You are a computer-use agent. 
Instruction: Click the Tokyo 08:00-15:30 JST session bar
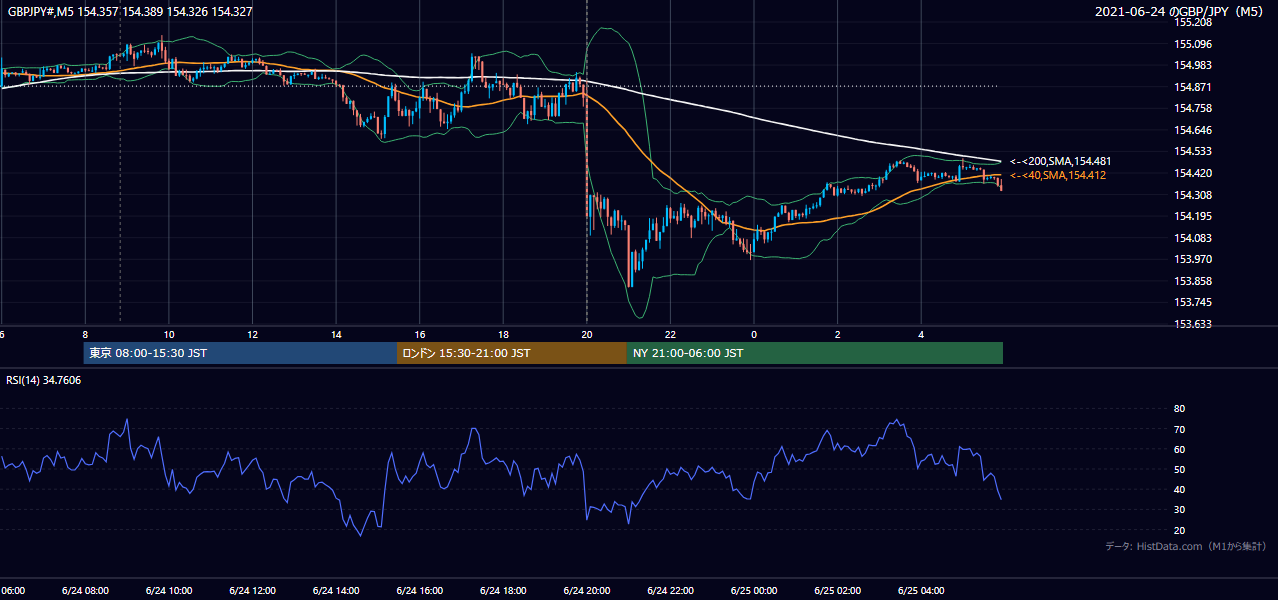240,353
